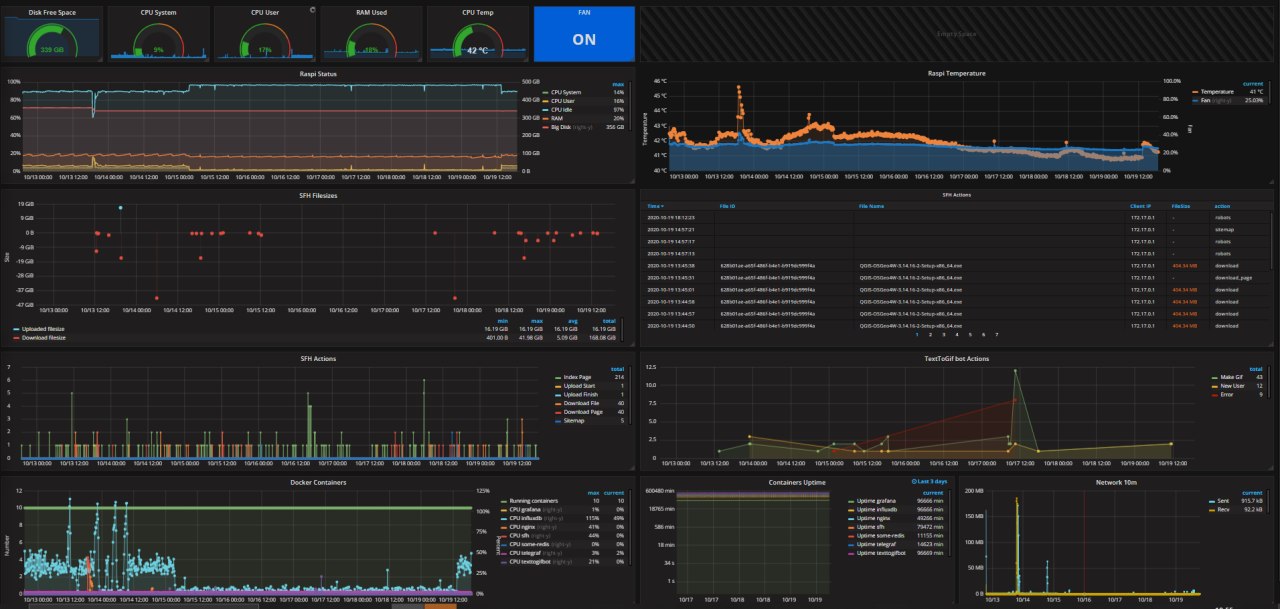Sort Docker Containers legend by max column
Image resolution: width=1280 pixels, height=609 pixels.
click(592, 493)
